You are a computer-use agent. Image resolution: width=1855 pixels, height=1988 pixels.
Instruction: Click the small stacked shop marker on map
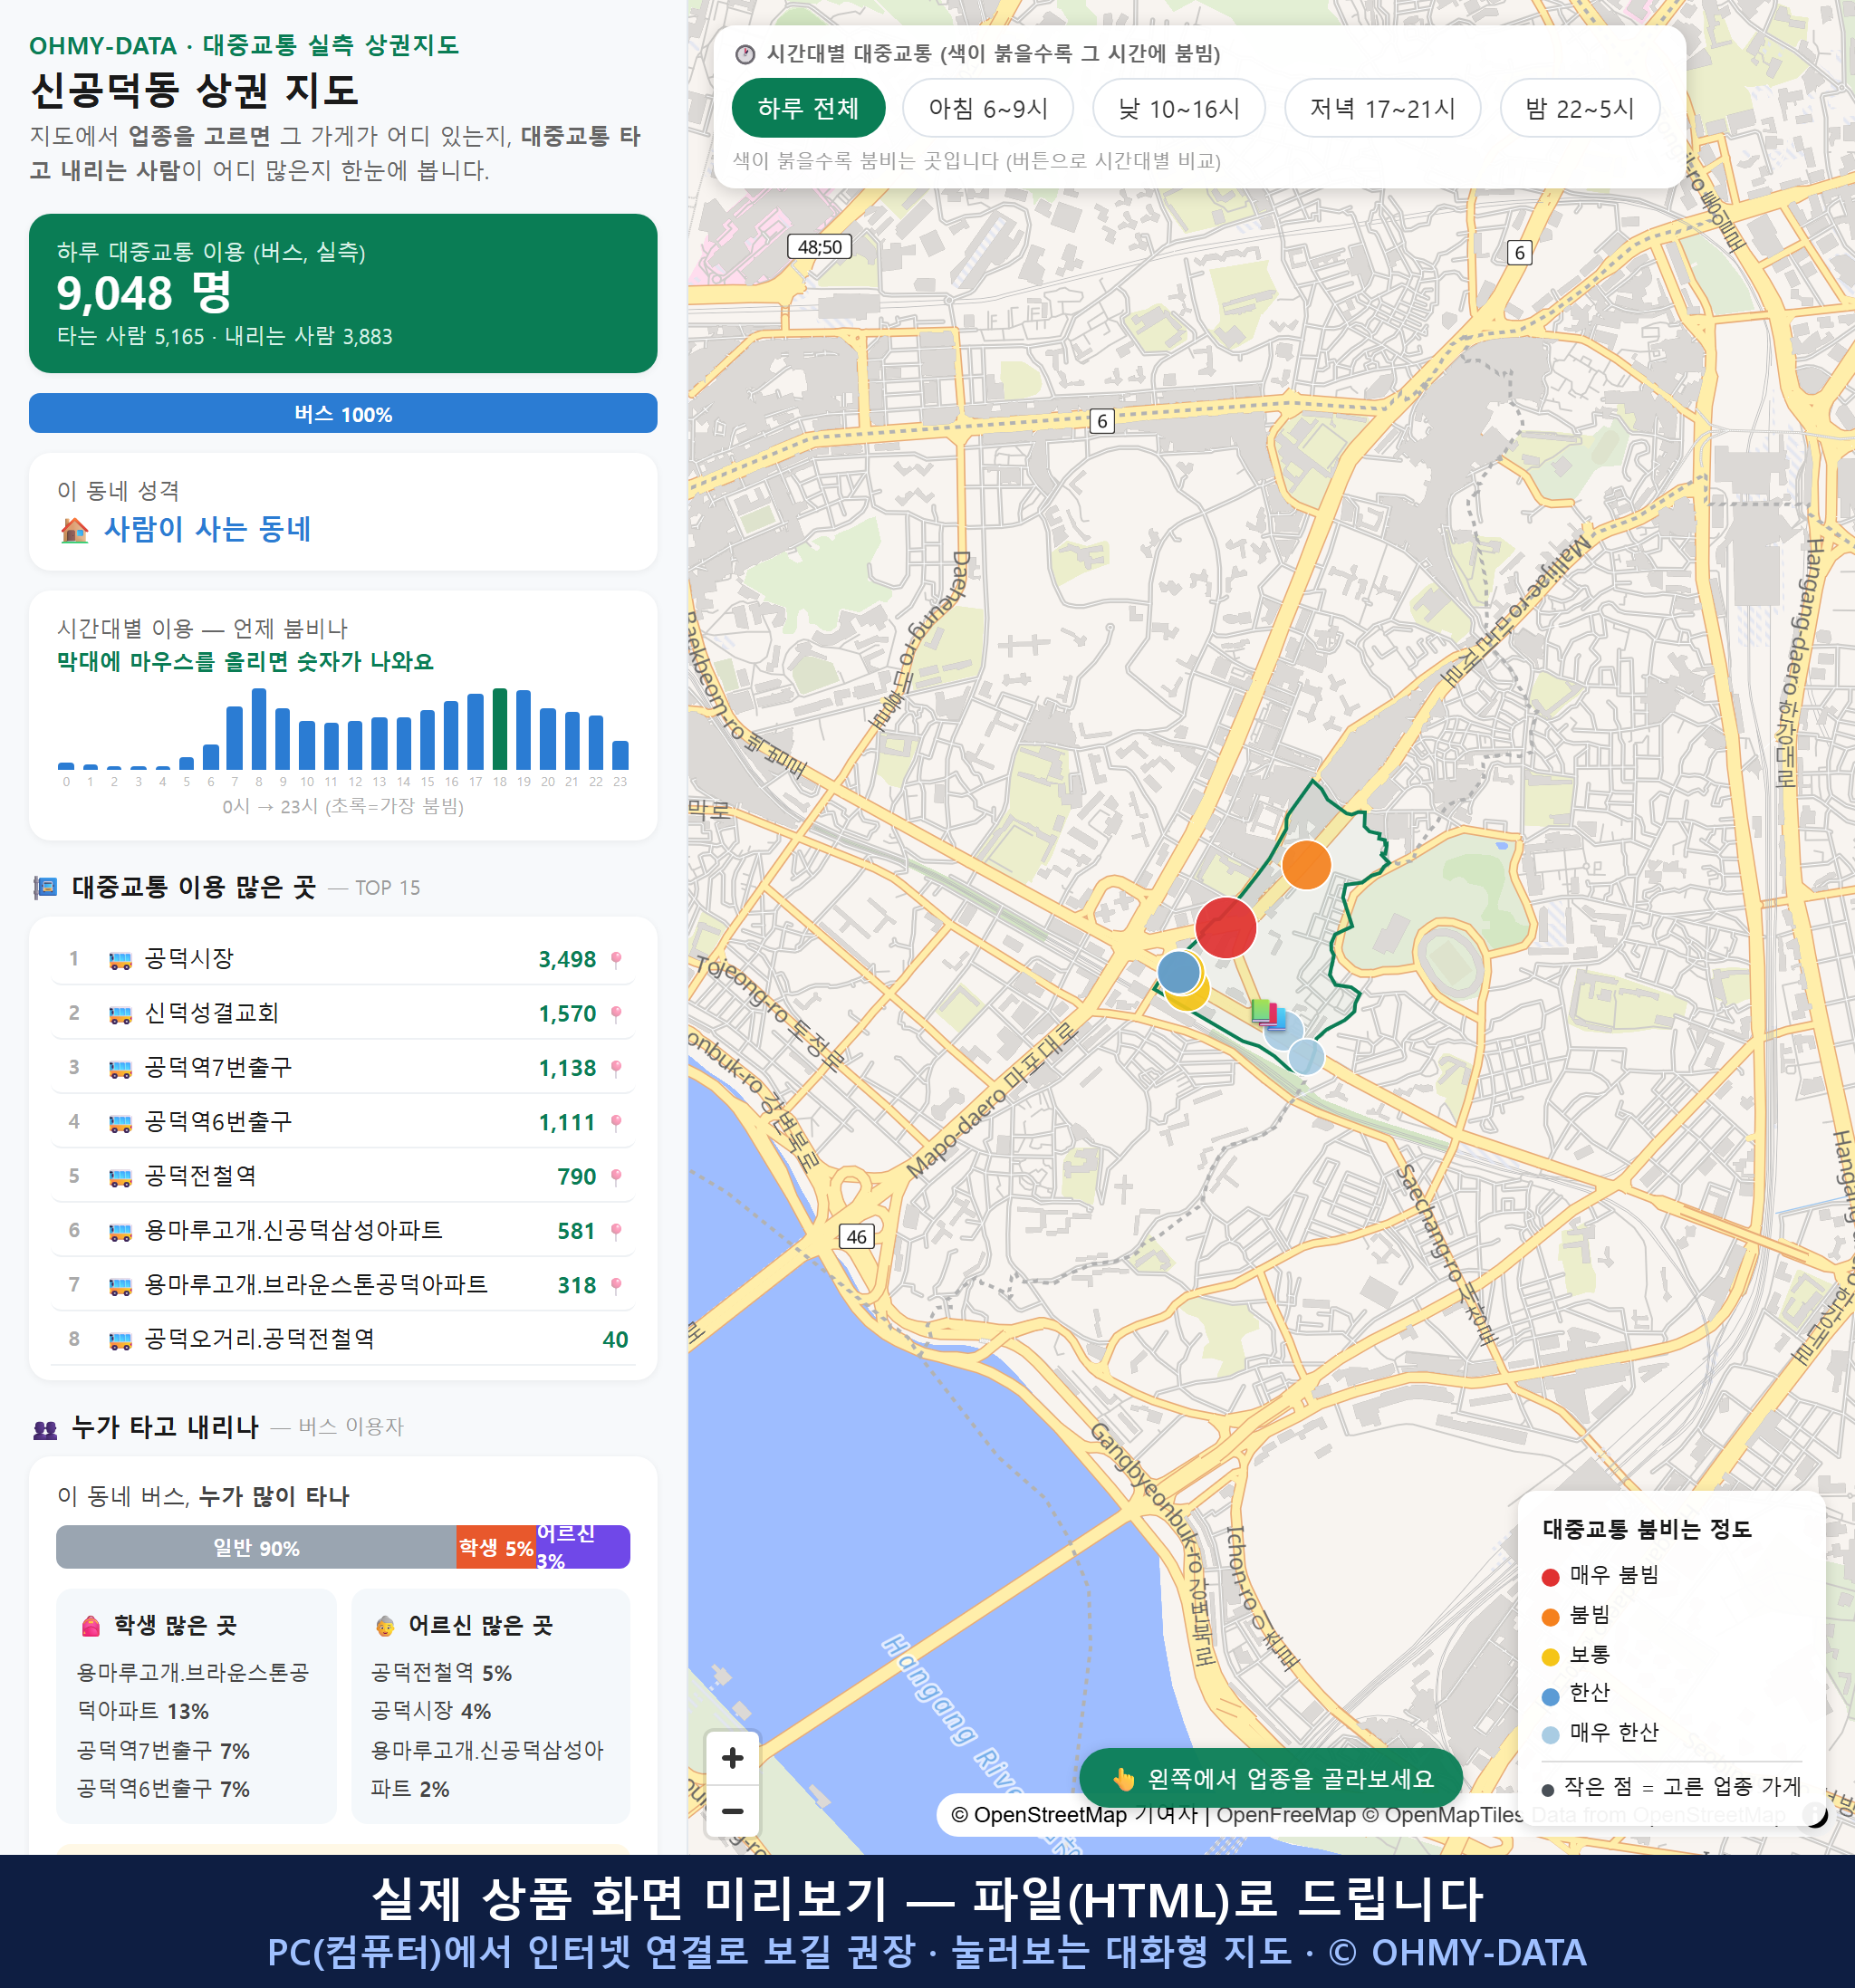tap(1267, 1014)
